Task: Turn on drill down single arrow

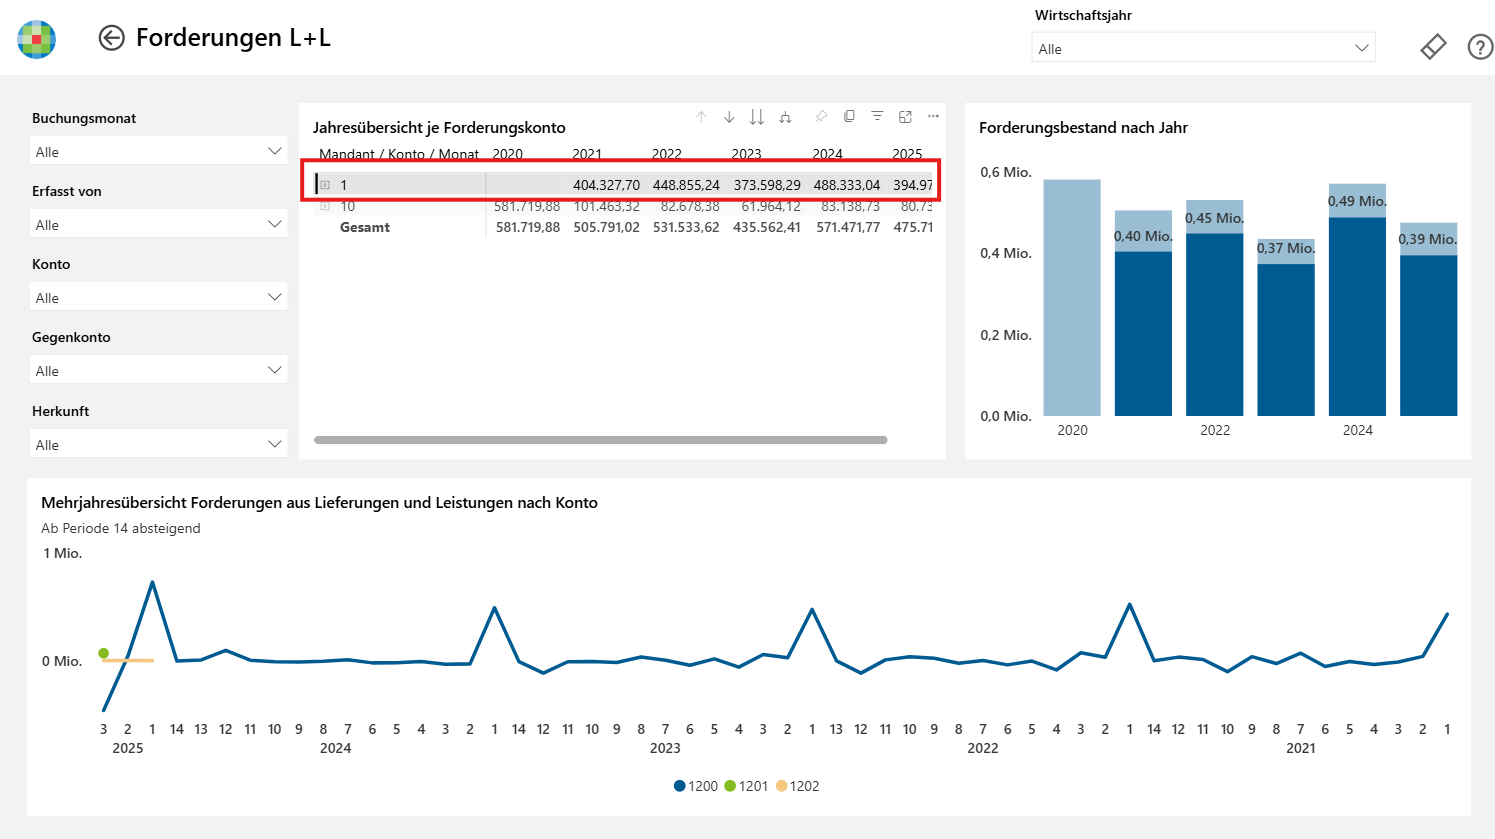Action: tap(729, 117)
